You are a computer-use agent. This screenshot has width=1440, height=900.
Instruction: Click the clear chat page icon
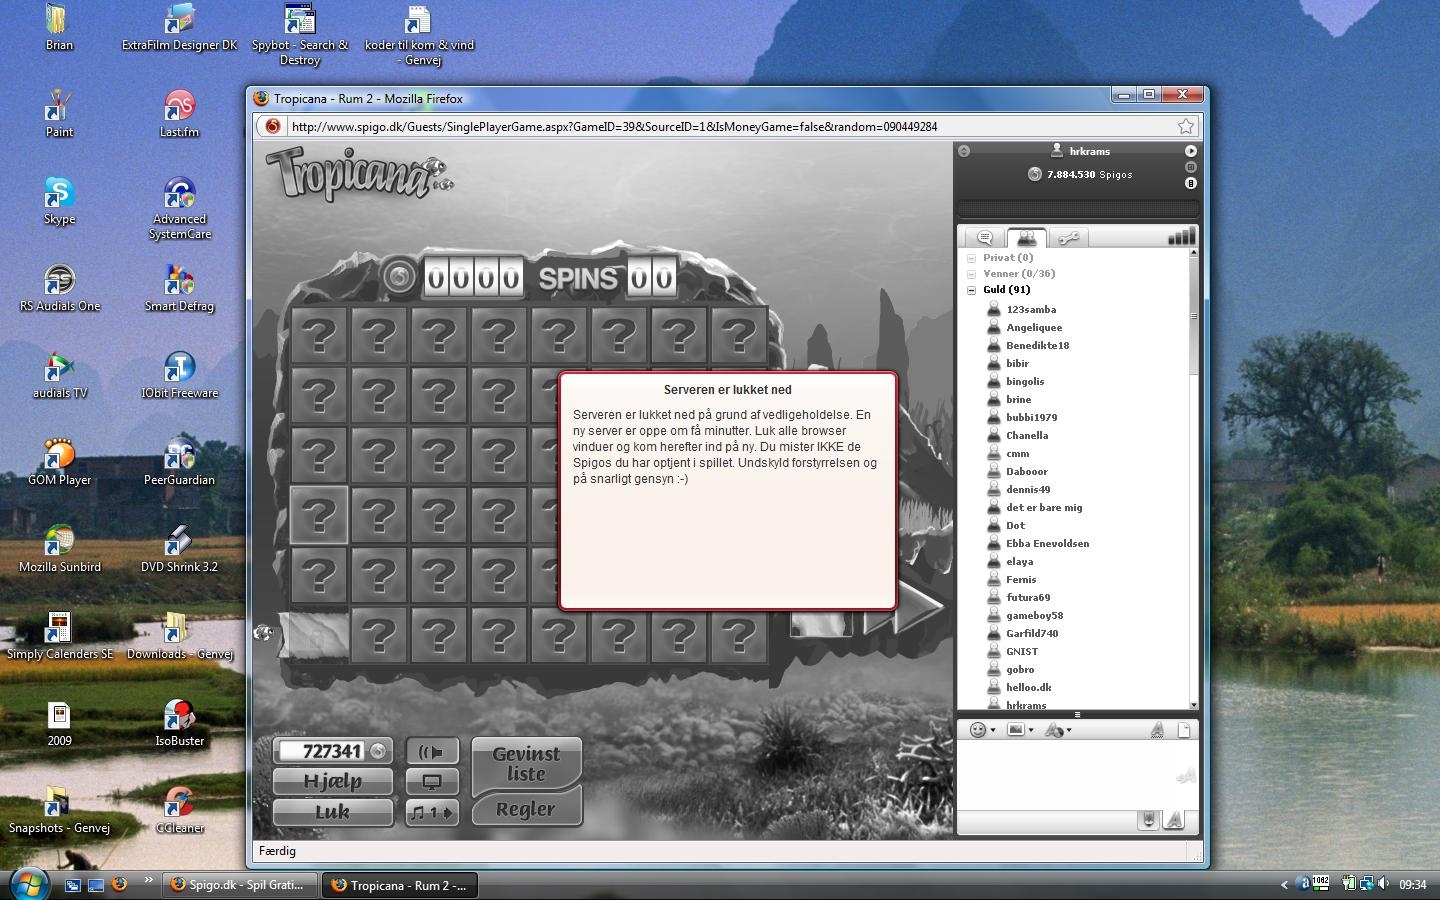click(x=1184, y=730)
